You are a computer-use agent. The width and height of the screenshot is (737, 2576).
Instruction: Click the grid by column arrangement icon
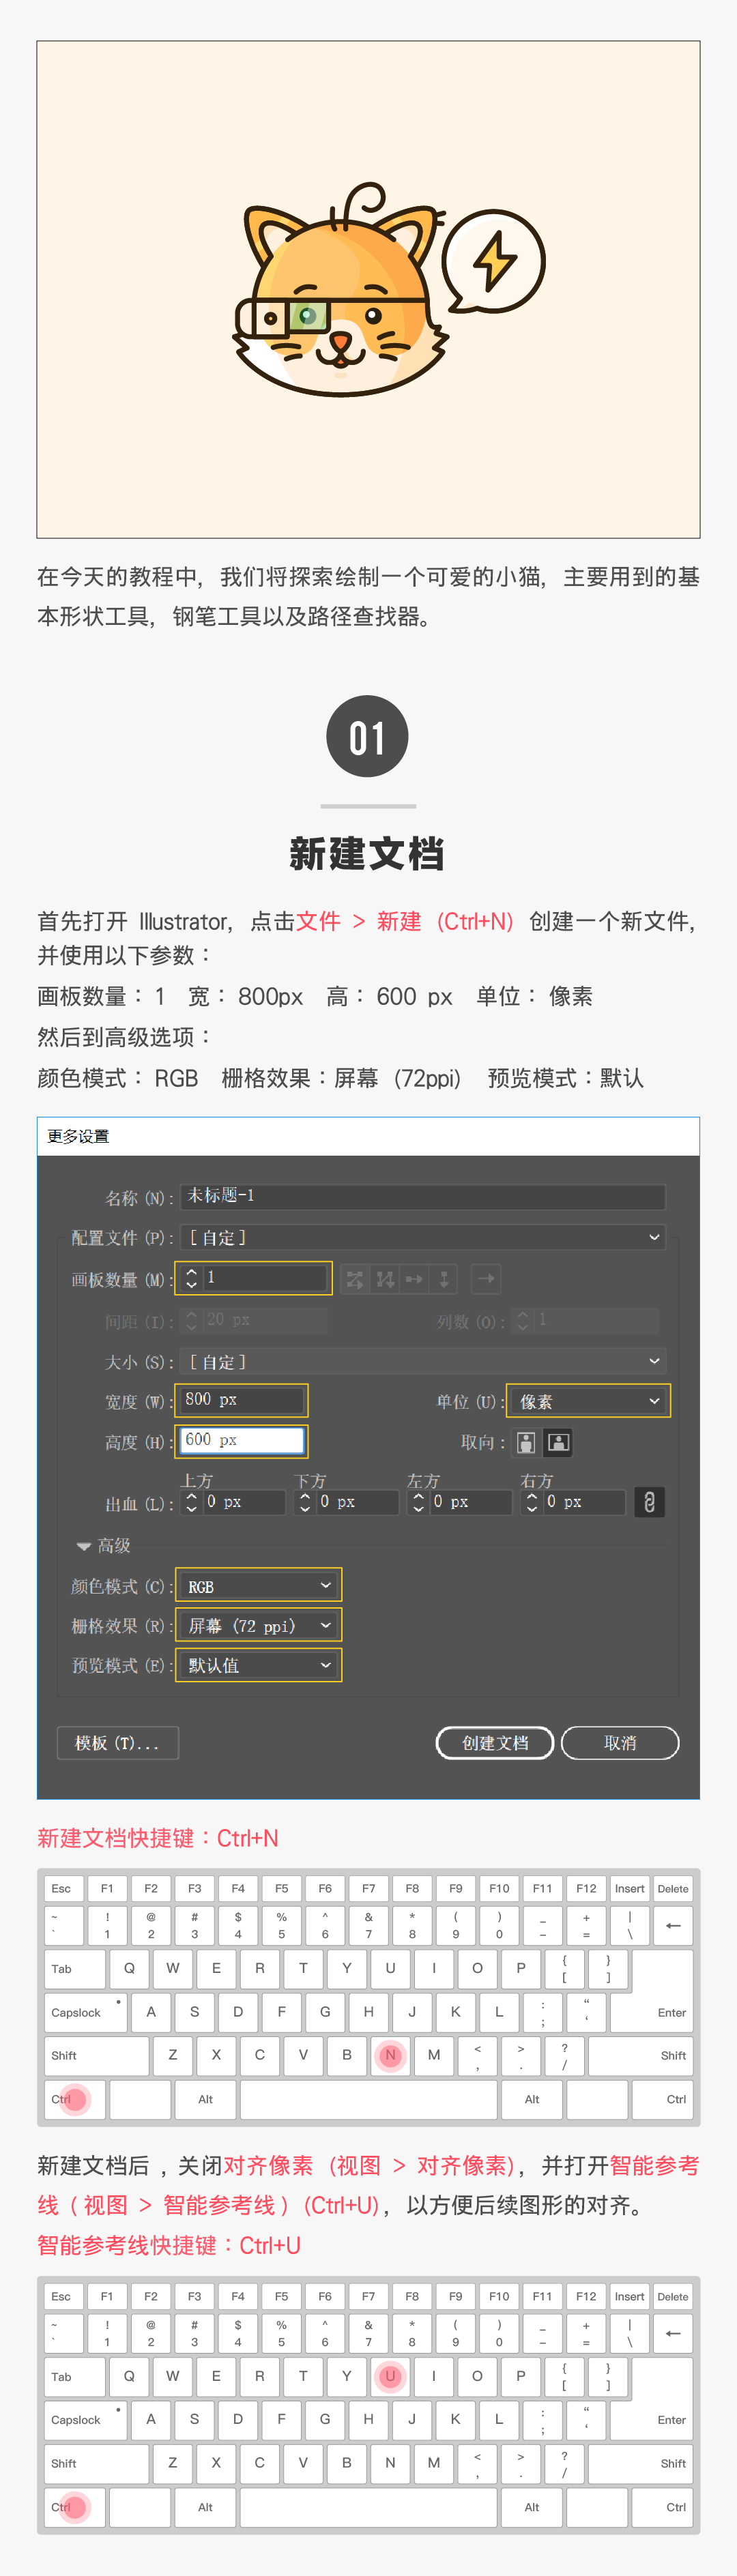tap(385, 1278)
